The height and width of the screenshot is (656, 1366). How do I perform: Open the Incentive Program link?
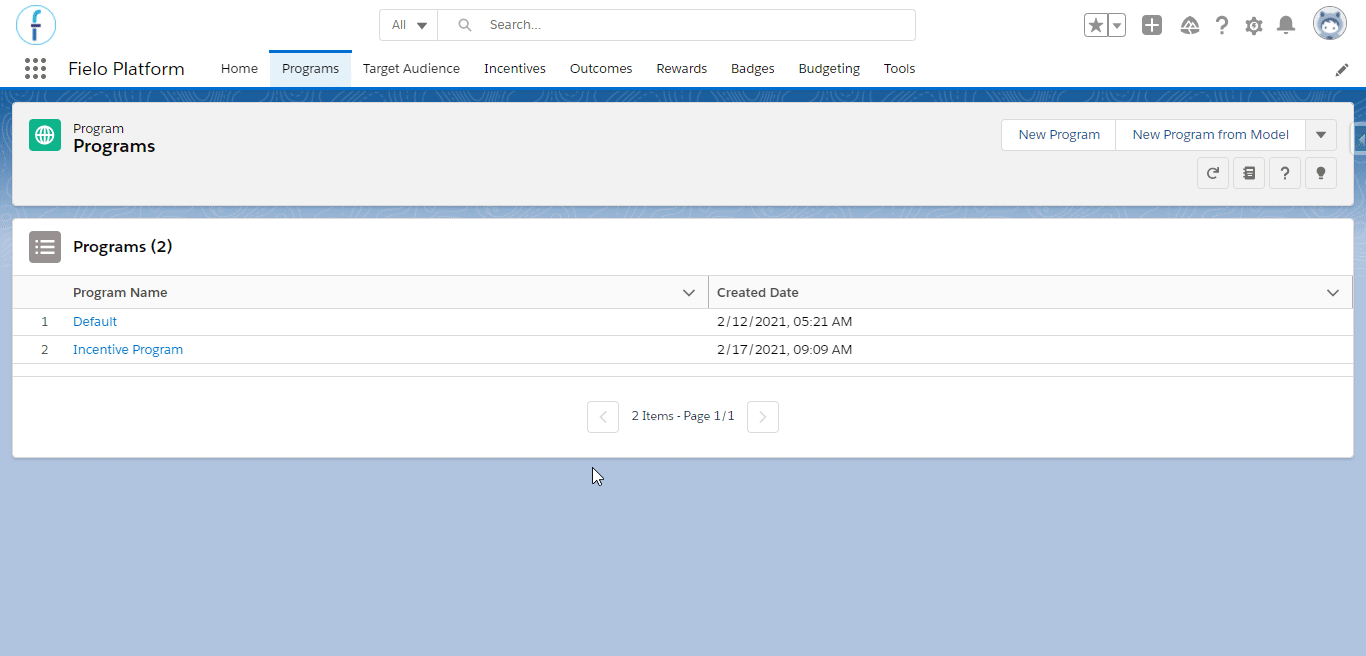[x=128, y=350]
